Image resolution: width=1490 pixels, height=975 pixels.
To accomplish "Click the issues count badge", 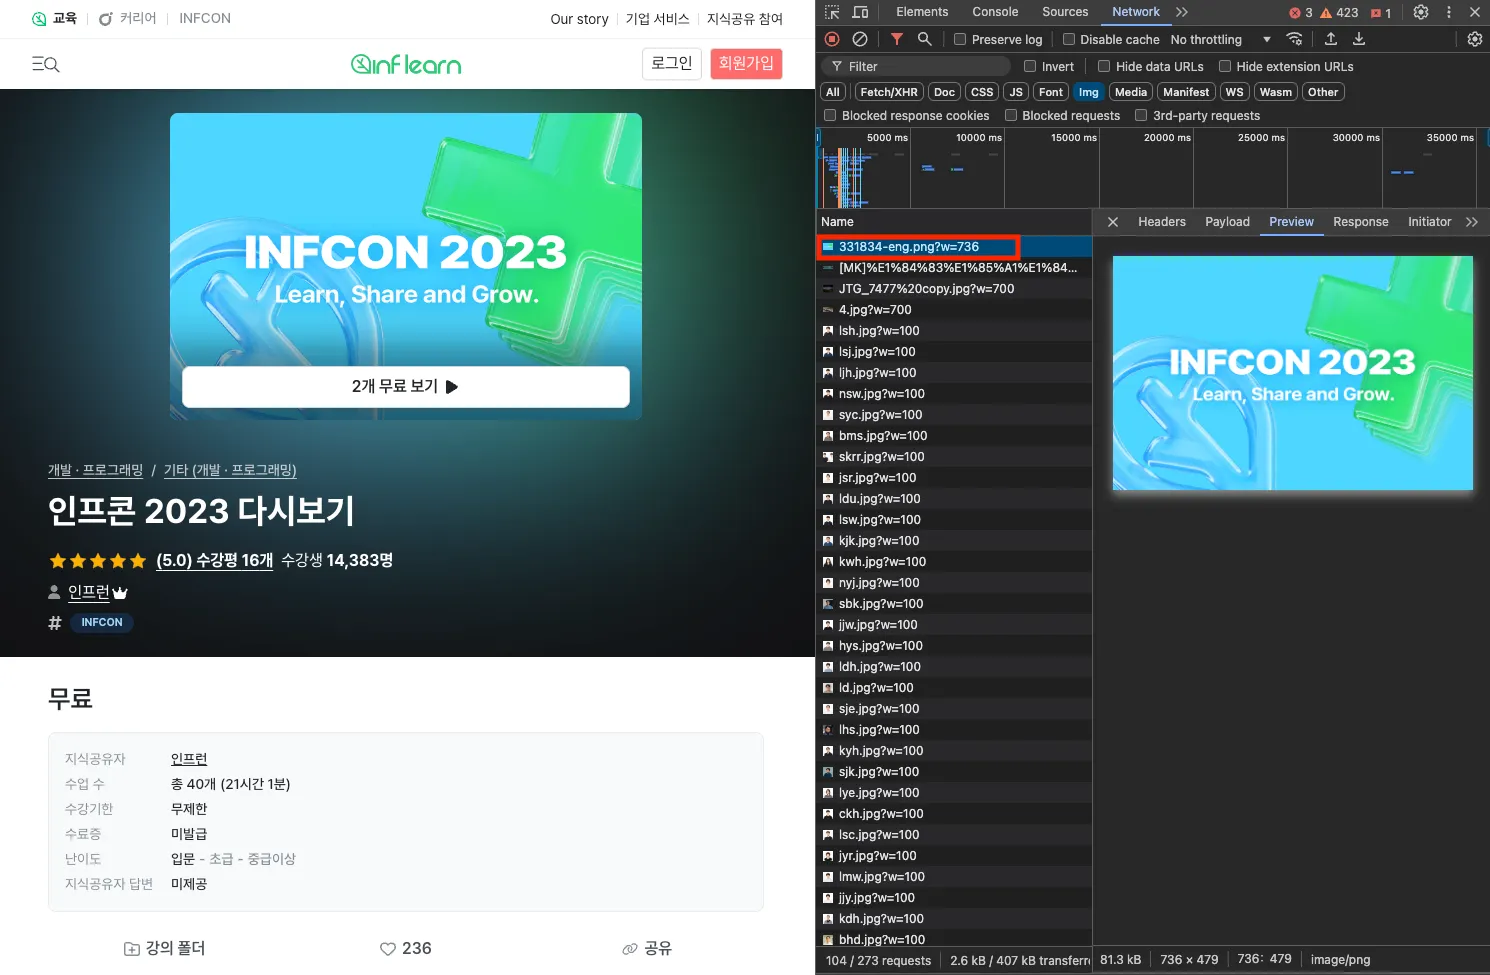I will pos(1381,13).
